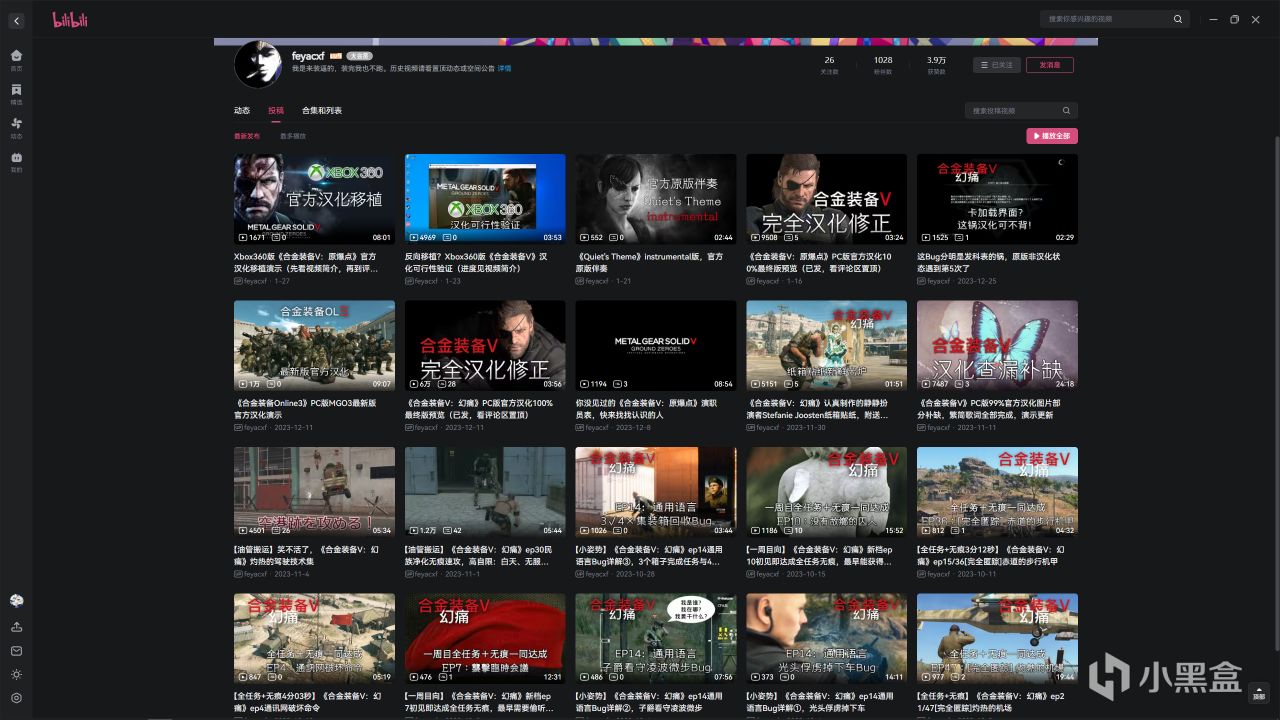The height and width of the screenshot is (720, 1280).
Task: Open the 05:44 ep30 video thumbnail
Action: point(485,492)
